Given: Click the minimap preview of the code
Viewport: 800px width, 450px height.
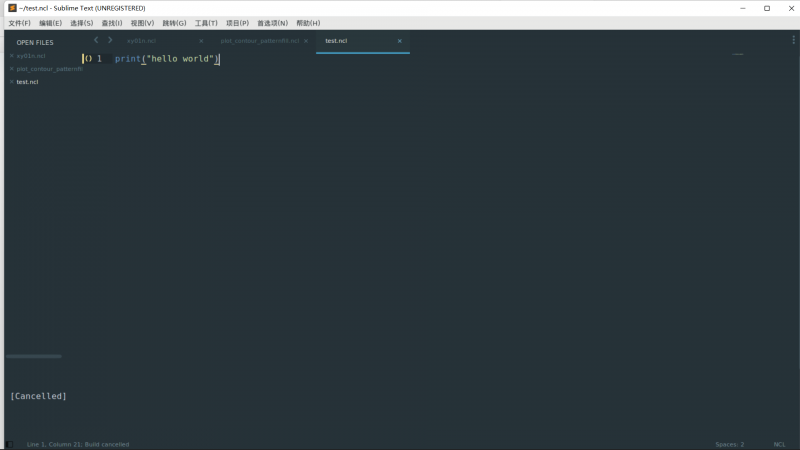Looking at the screenshot, I should pyautogui.click(x=738, y=54).
